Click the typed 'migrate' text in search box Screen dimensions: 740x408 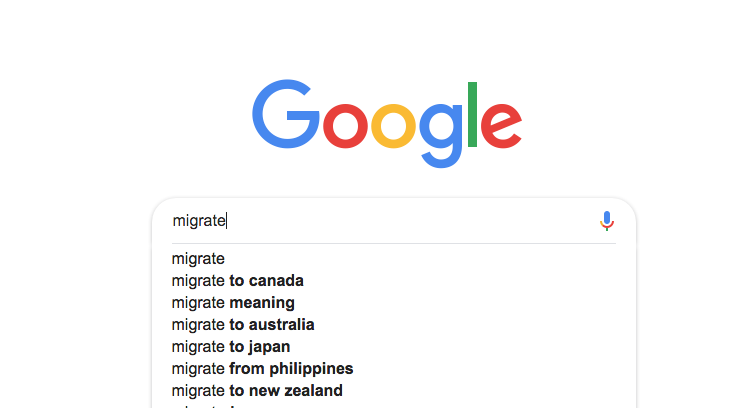pyautogui.click(x=199, y=221)
